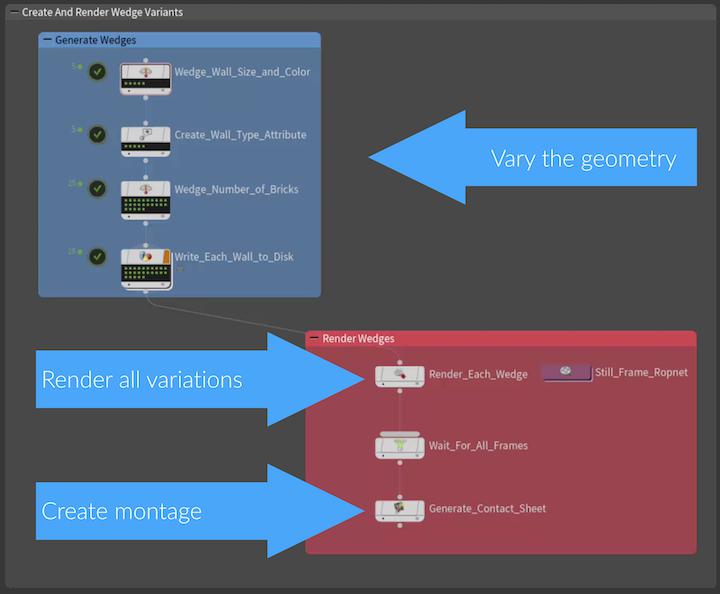Click the green checkmark beside Wedge_Wall_Size_and_Color
Image resolution: width=720 pixels, height=594 pixels.
(97, 72)
